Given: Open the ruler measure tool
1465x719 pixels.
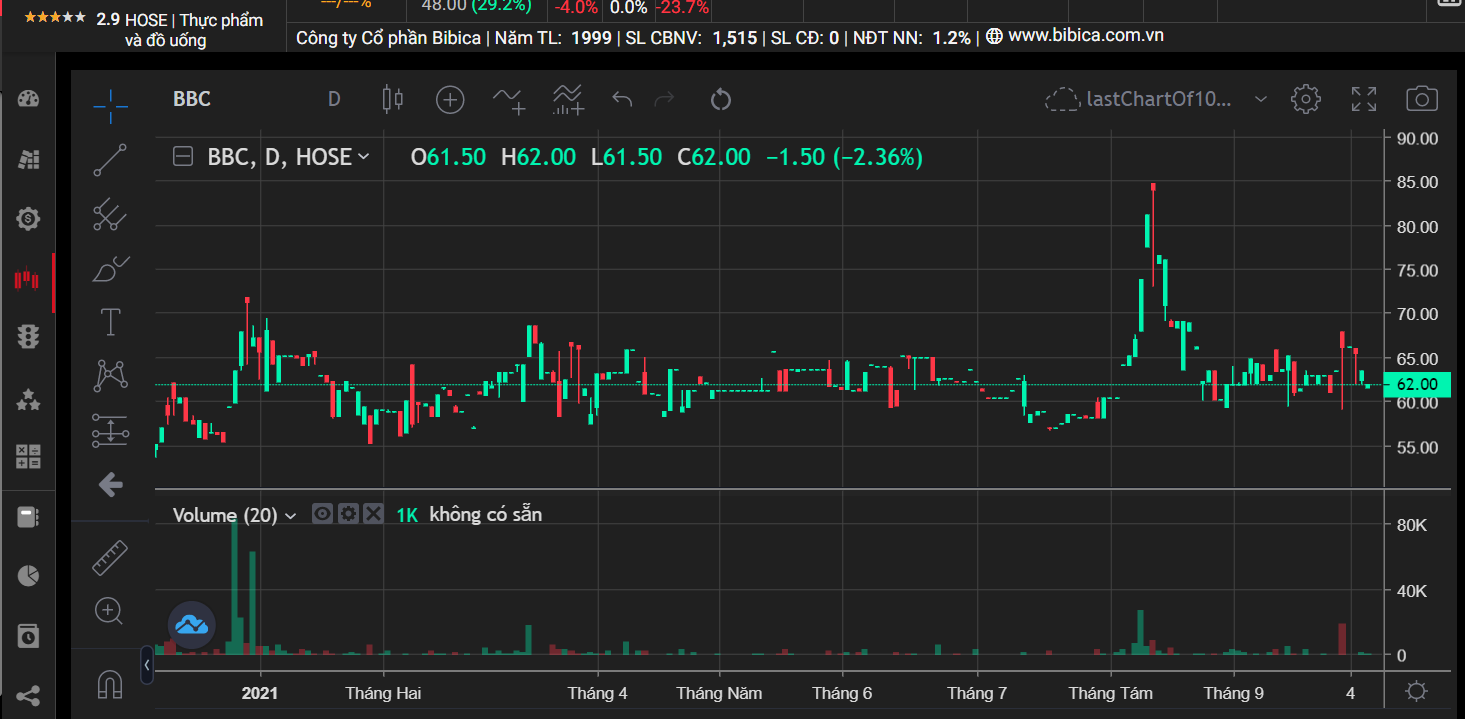Looking at the screenshot, I should [110, 558].
